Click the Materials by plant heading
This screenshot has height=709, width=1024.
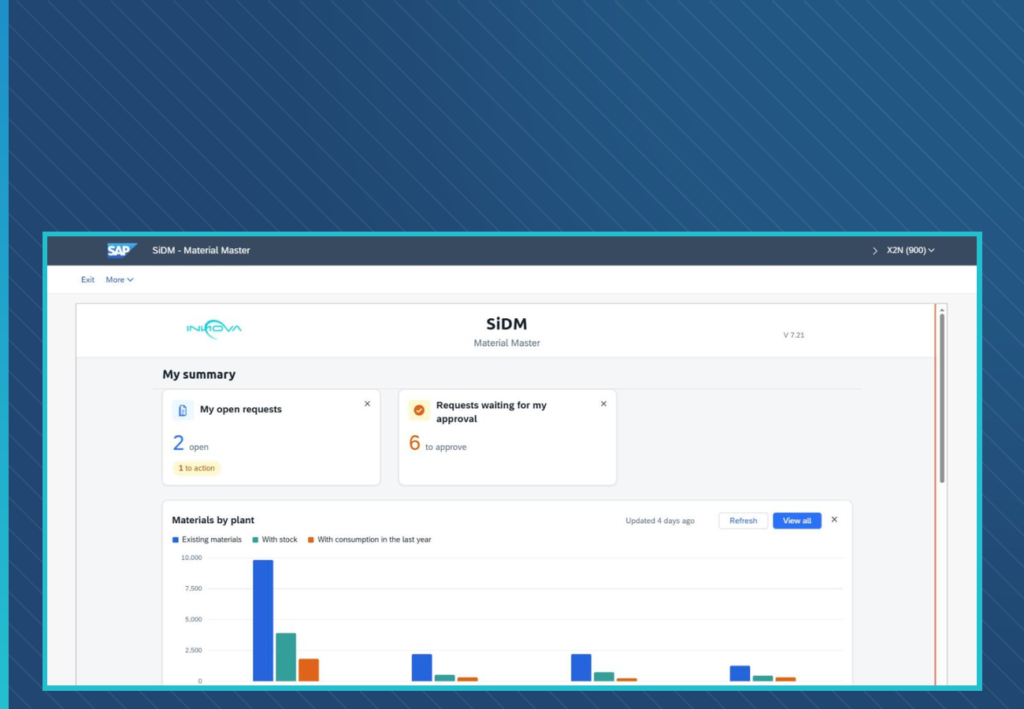click(x=213, y=520)
